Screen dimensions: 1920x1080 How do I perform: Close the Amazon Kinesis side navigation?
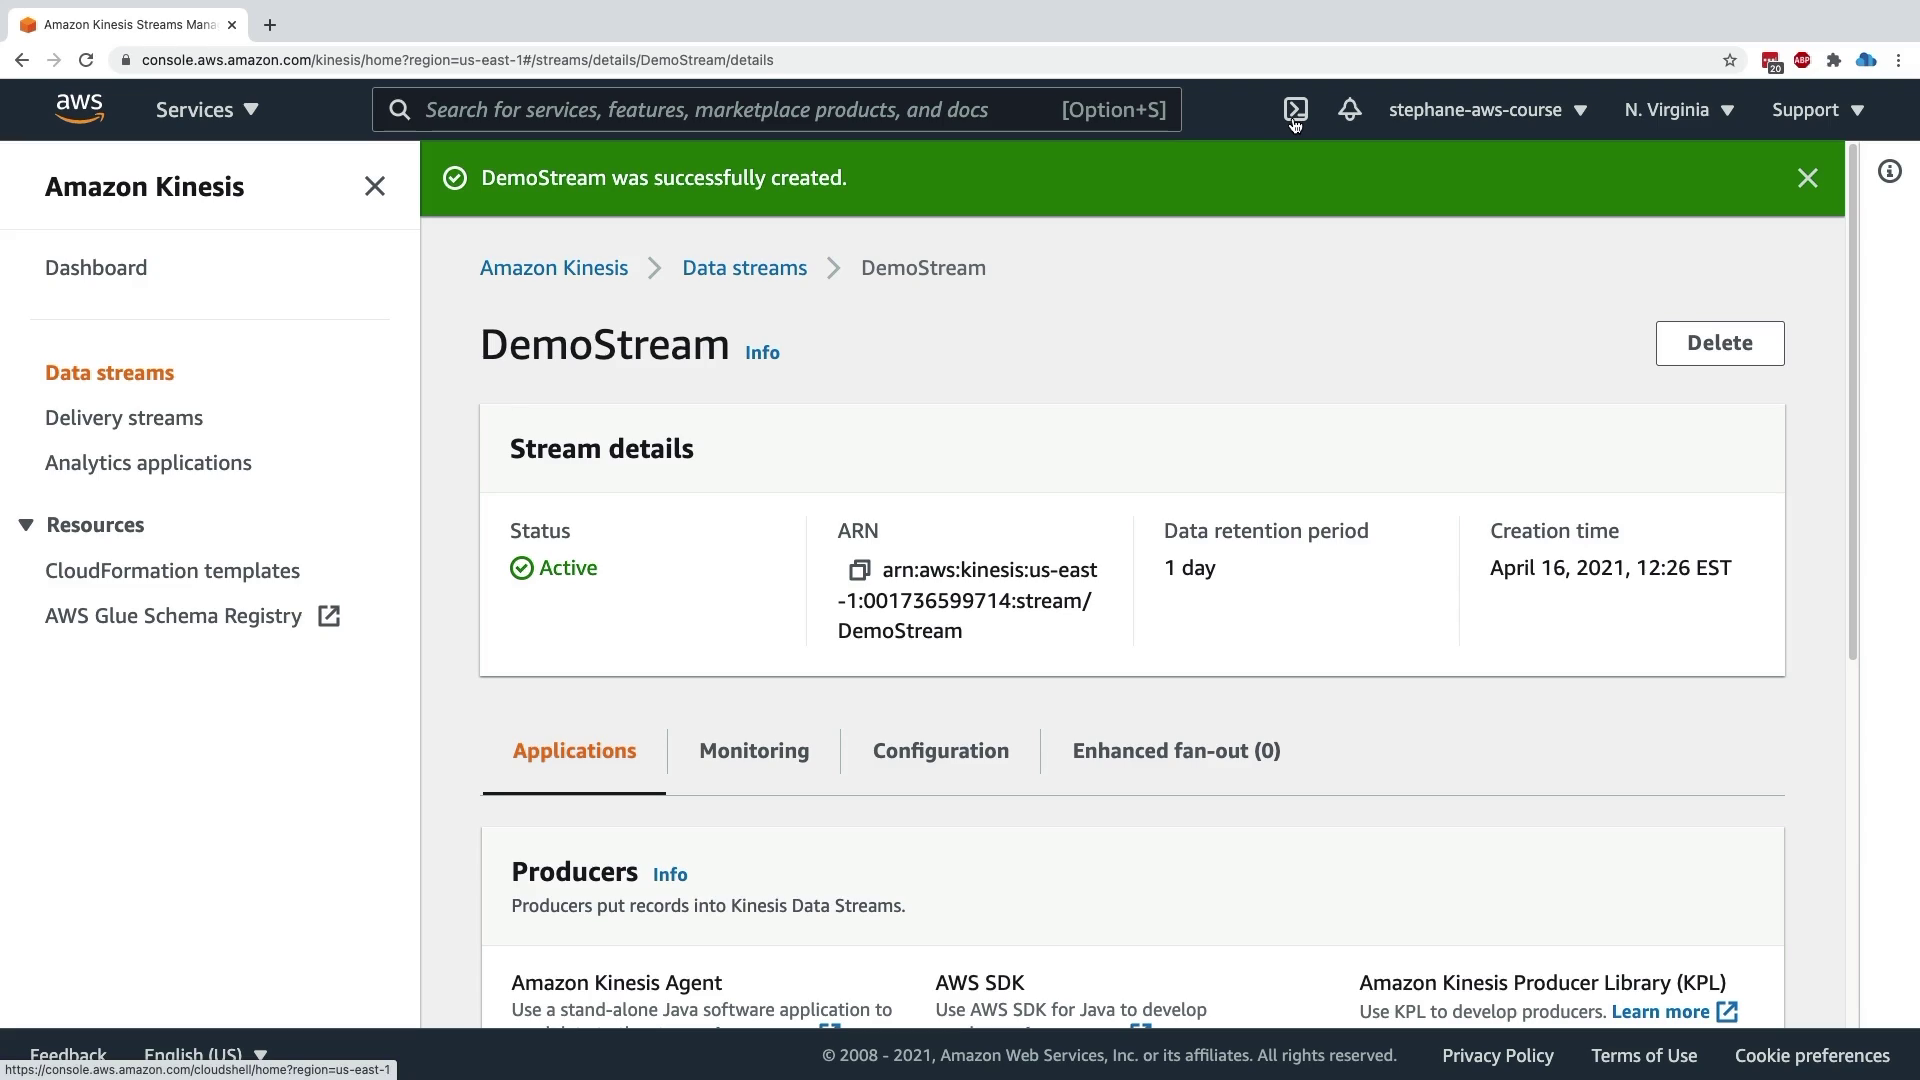coord(374,187)
